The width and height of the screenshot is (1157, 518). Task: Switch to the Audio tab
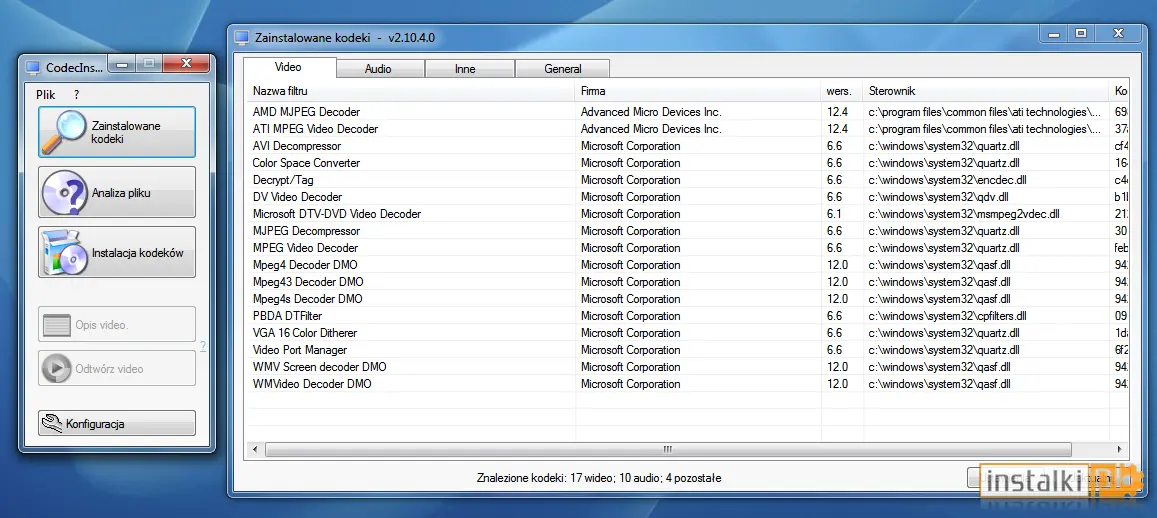pos(379,69)
